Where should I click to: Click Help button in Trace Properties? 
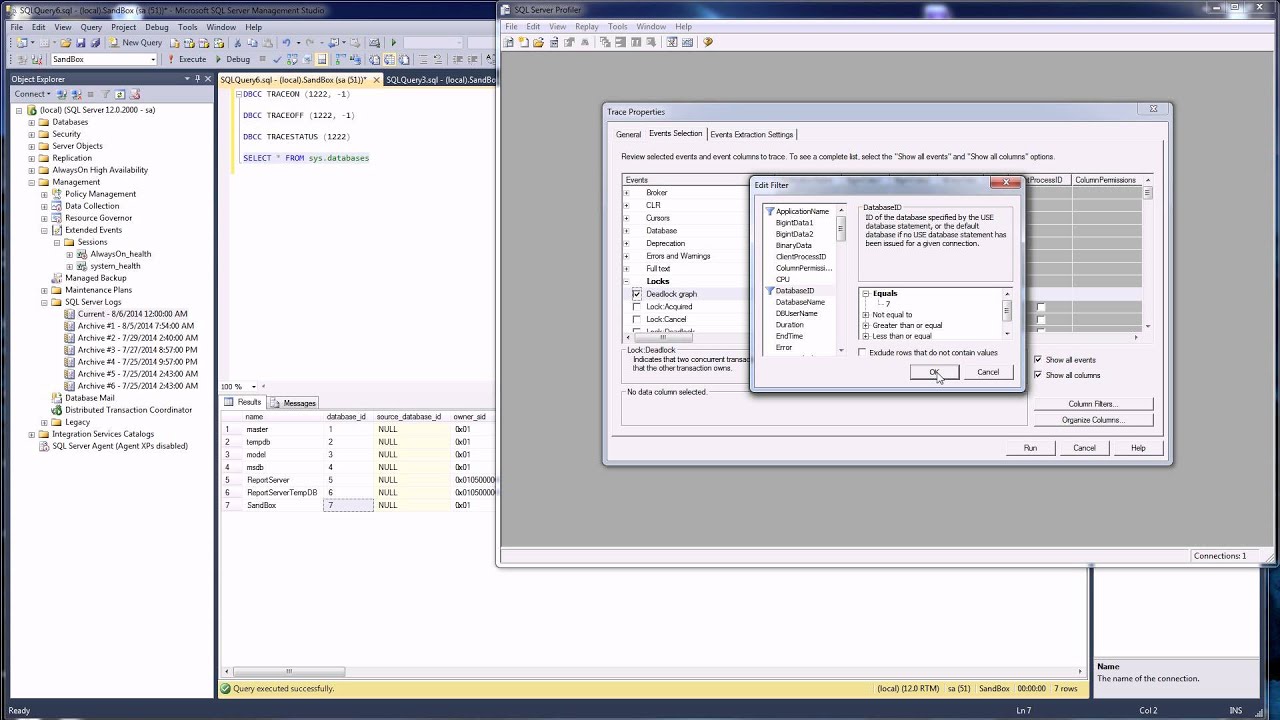(1138, 448)
